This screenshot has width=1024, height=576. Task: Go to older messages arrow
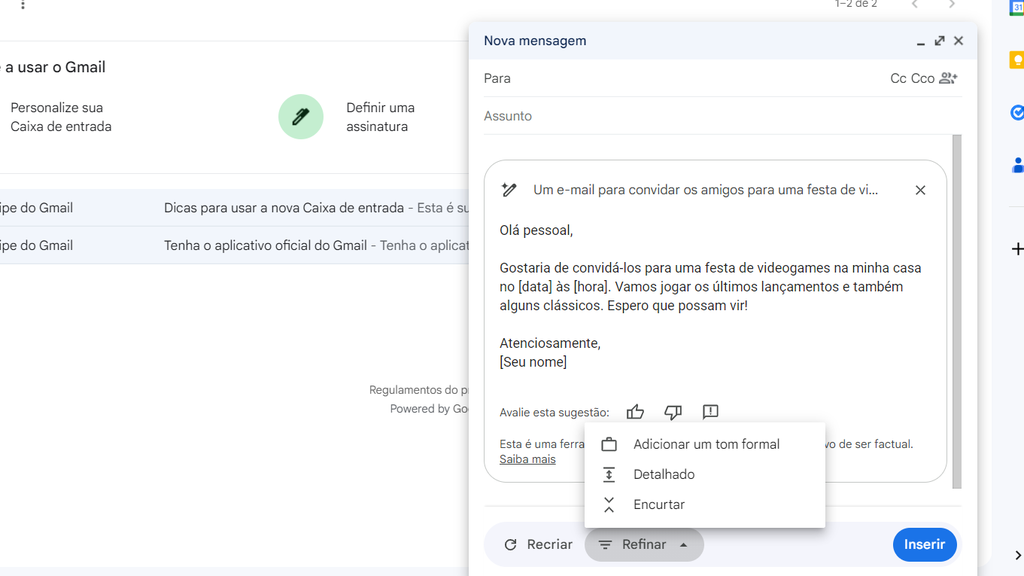[x=952, y=4]
